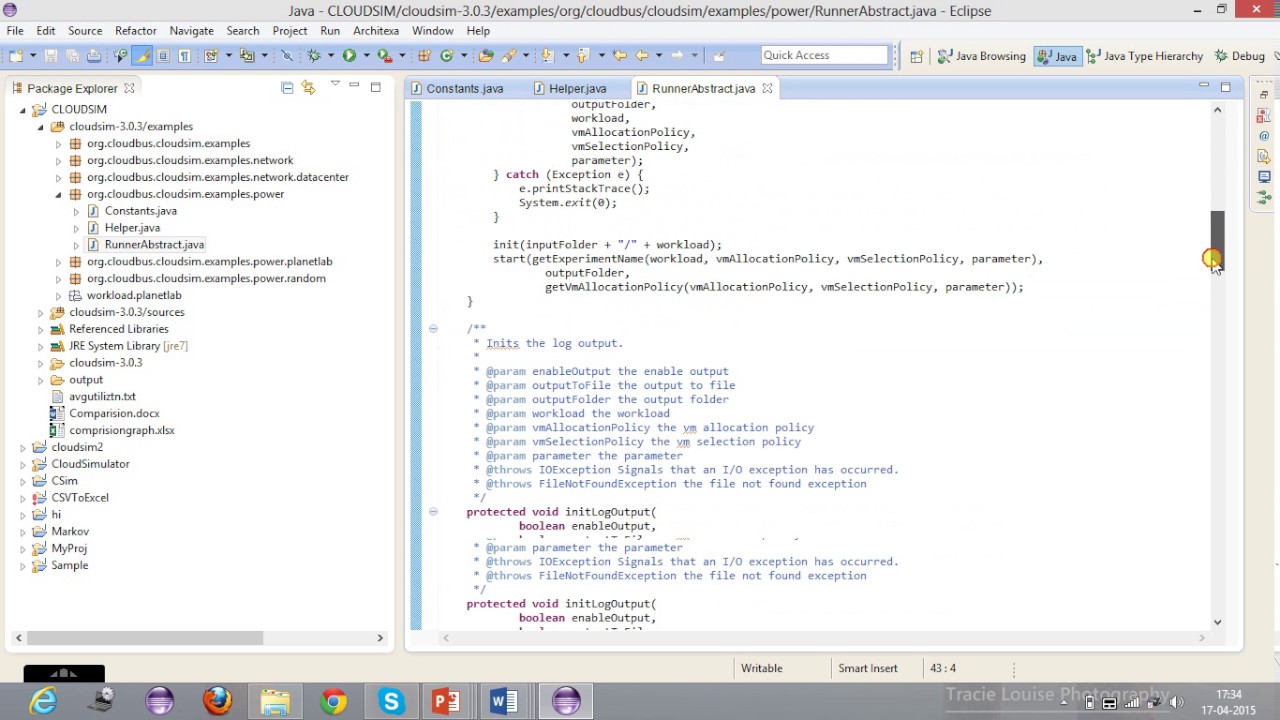Screen dimensions: 1280x720
Task: Open dropdown arrow next to Debug icon
Action: tap(331, 55)
